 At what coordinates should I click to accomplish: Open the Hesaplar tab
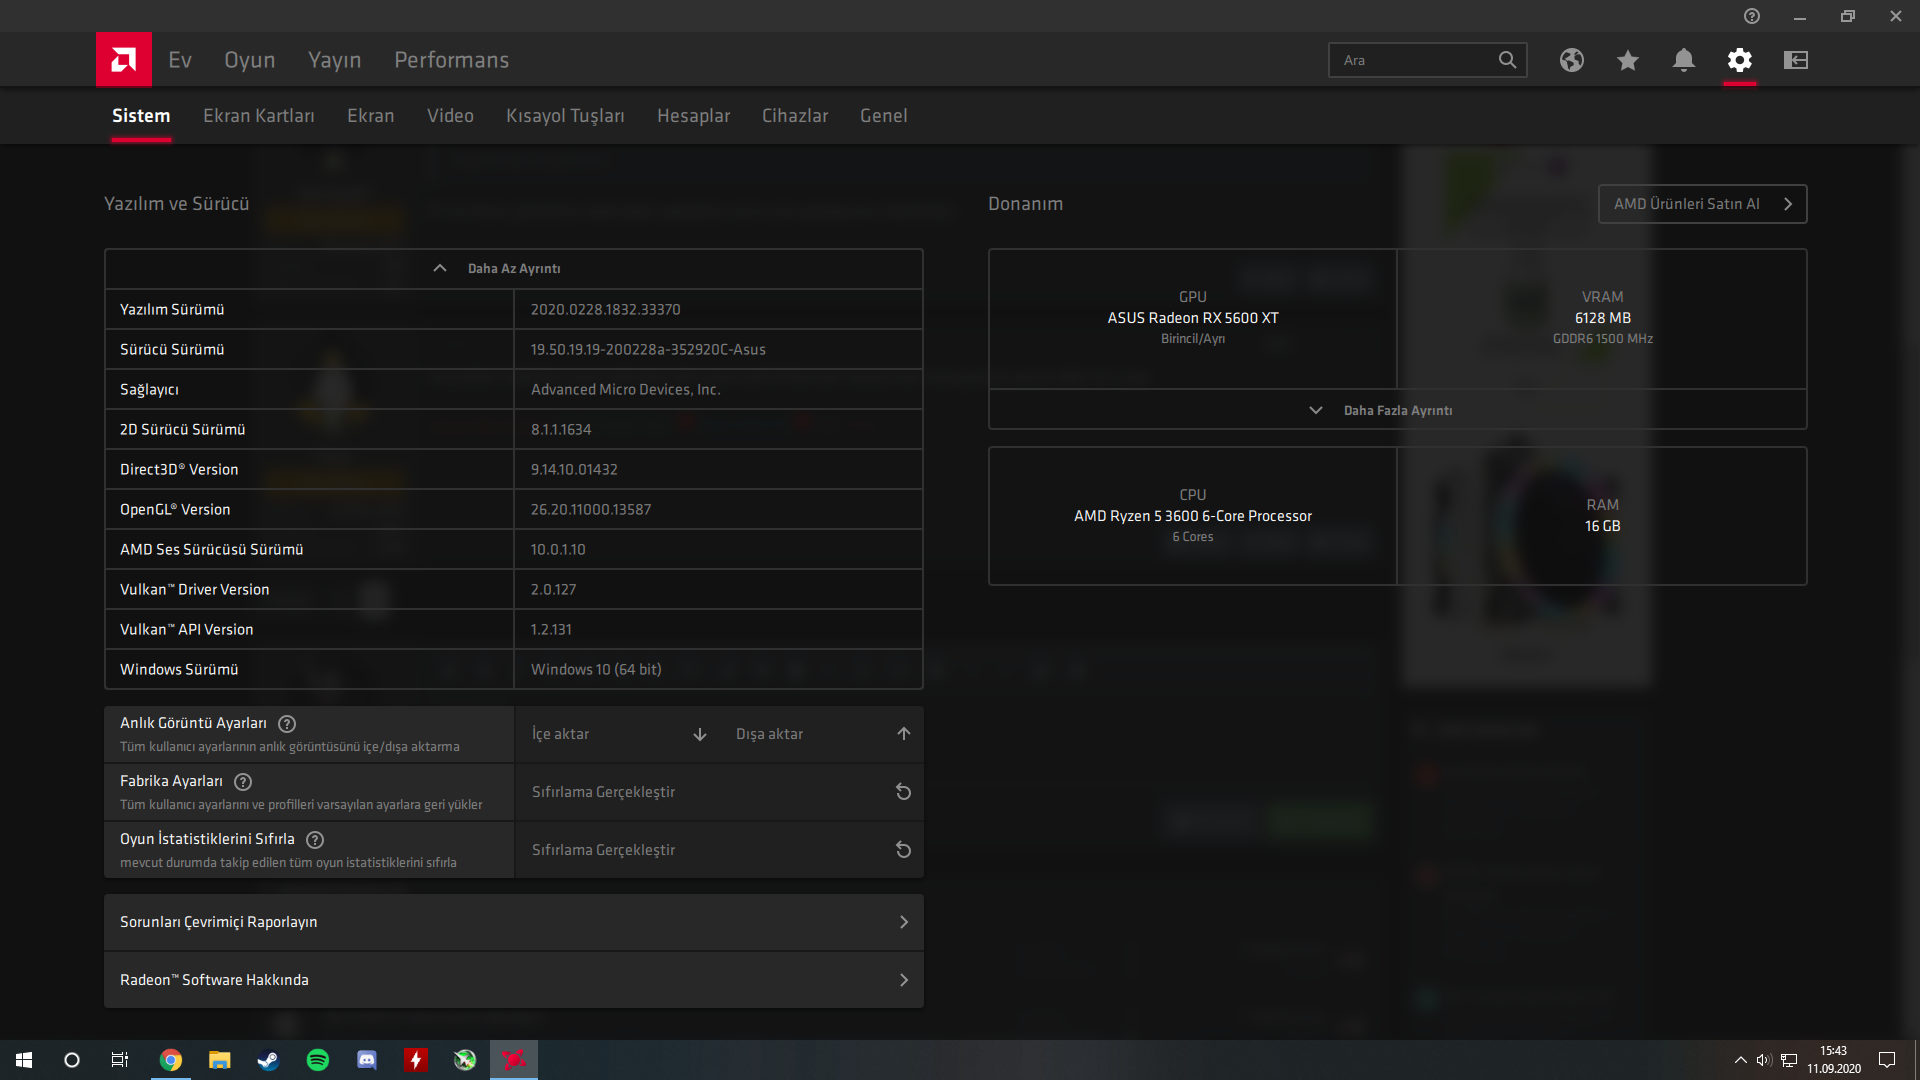693,116
